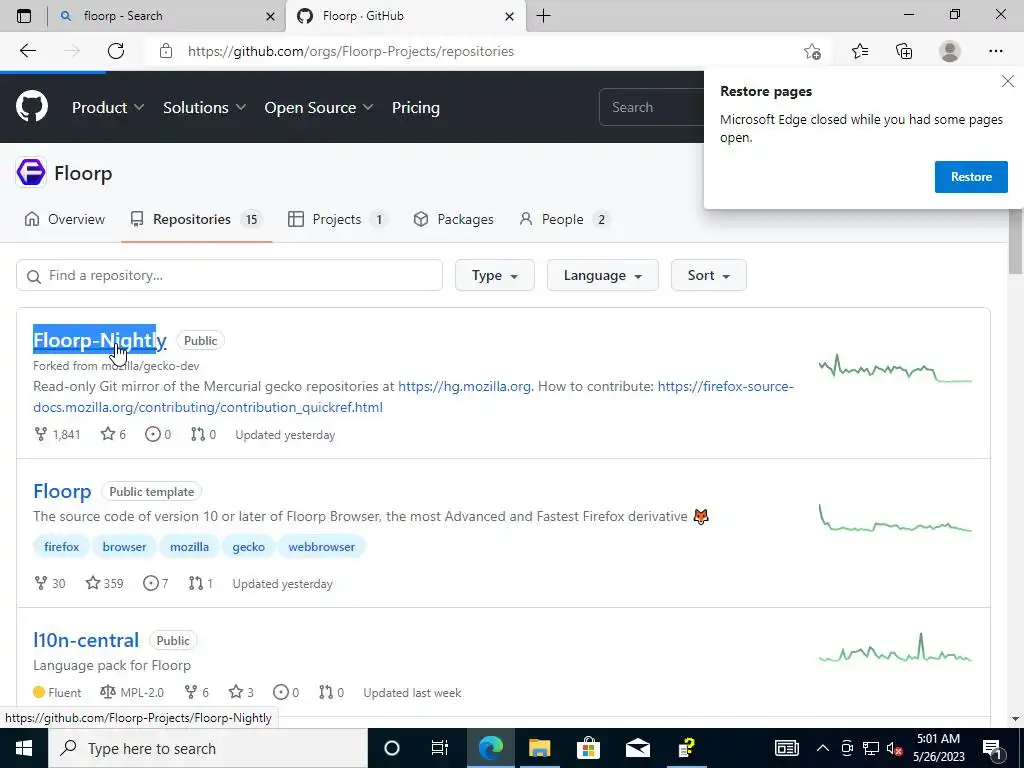Open the Pricing page link

[415, 107]
